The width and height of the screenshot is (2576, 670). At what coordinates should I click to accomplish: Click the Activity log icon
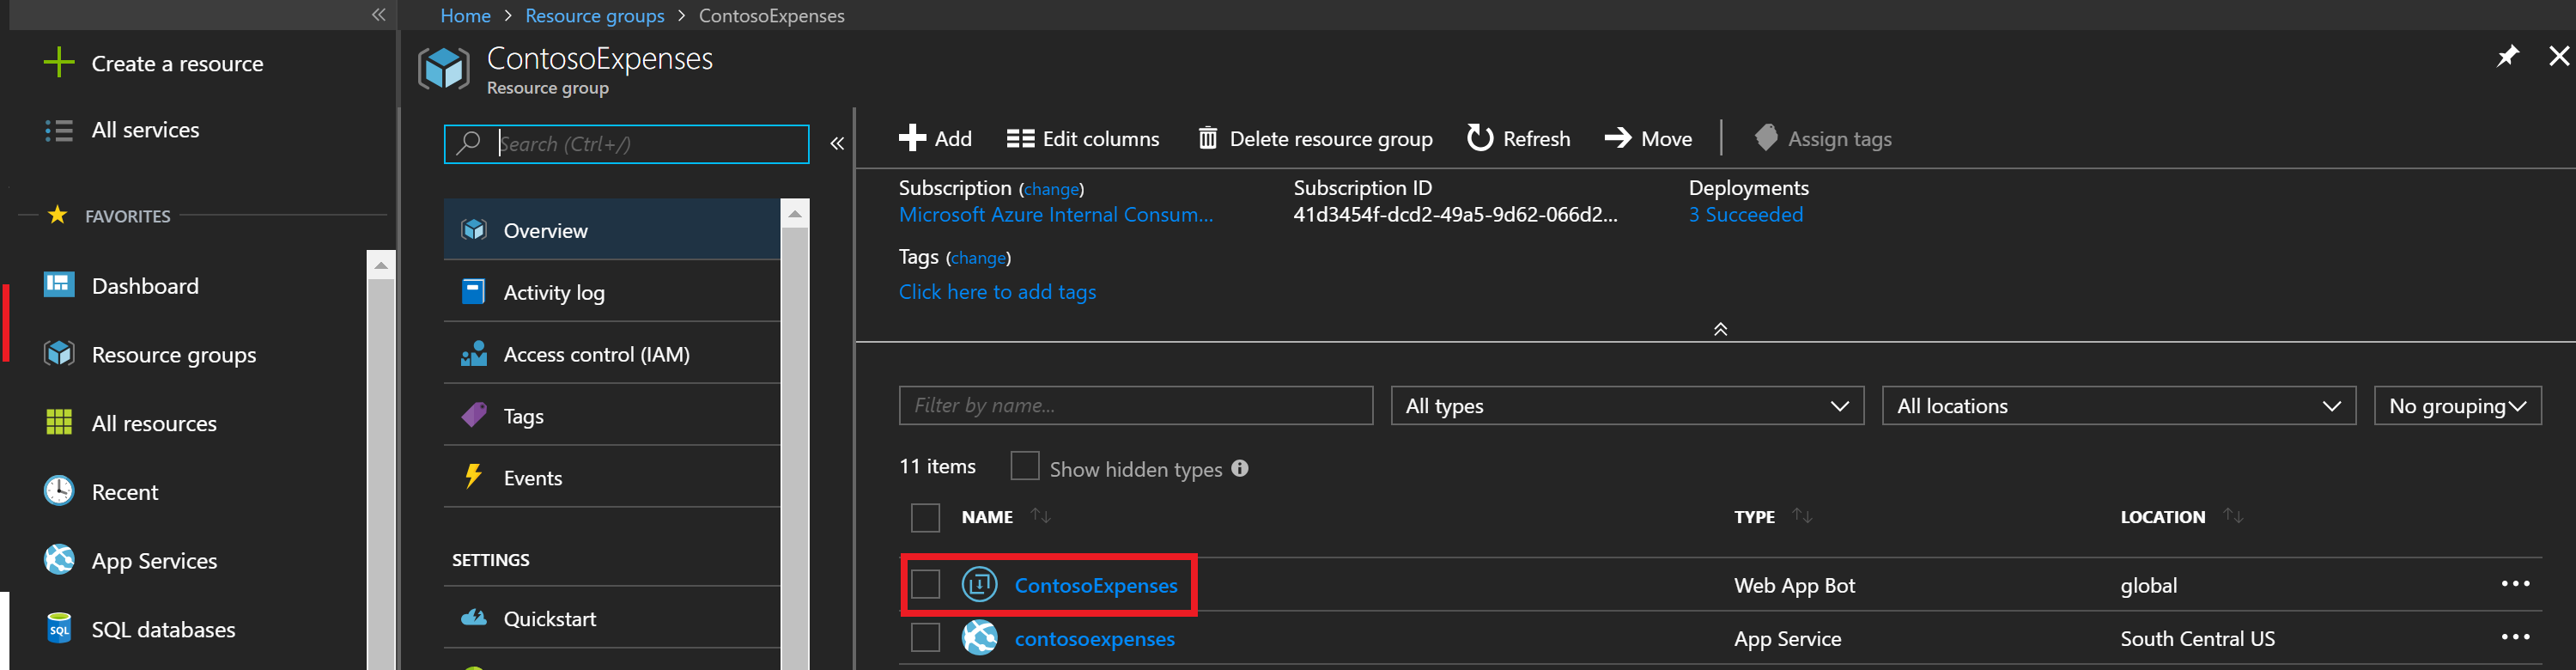pyautogui.click(x=474, y=291)
